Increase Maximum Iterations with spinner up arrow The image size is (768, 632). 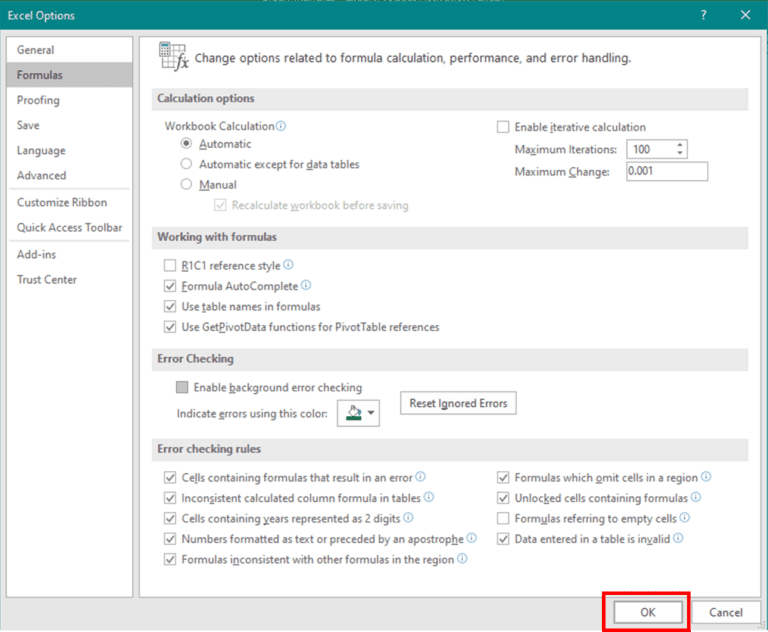click(680, 145)
